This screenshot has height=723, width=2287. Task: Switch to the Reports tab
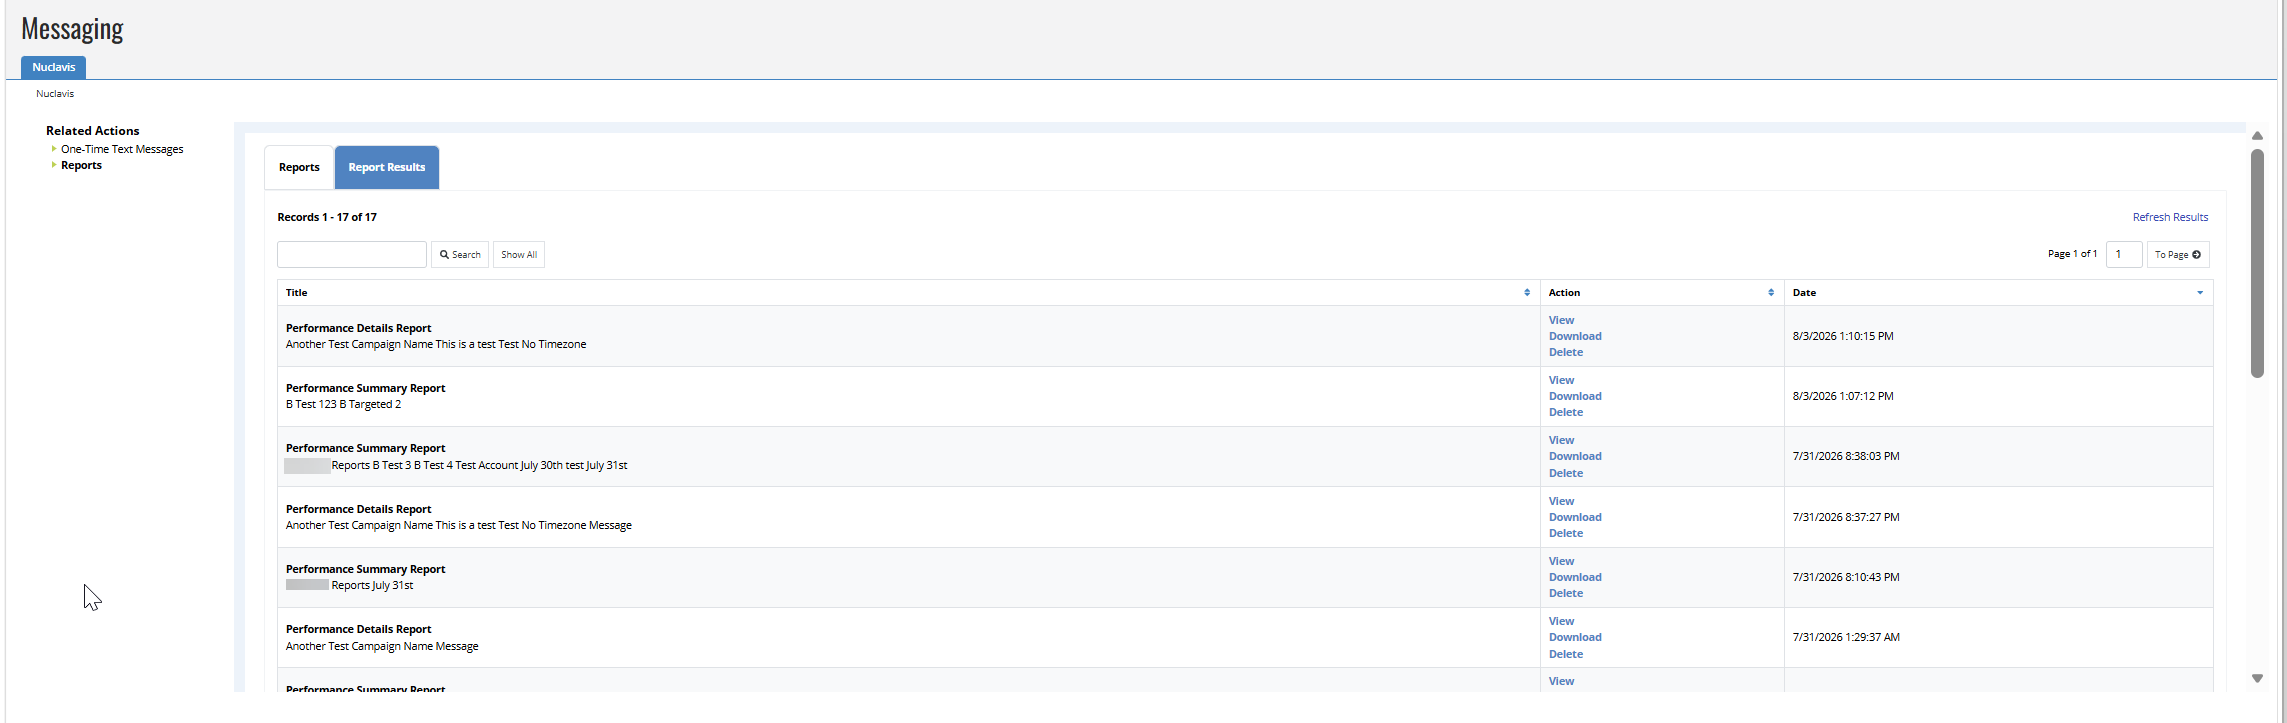click(x=299, y=167)
